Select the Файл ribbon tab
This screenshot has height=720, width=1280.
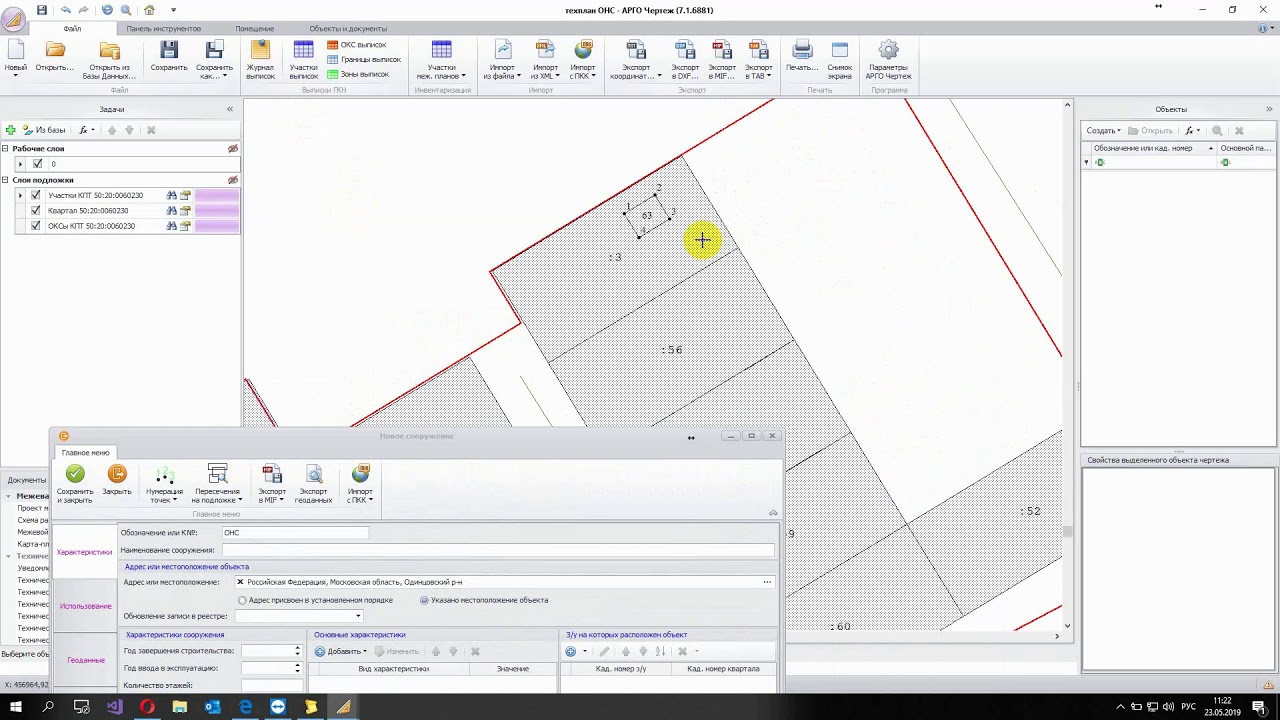(72, 29)
